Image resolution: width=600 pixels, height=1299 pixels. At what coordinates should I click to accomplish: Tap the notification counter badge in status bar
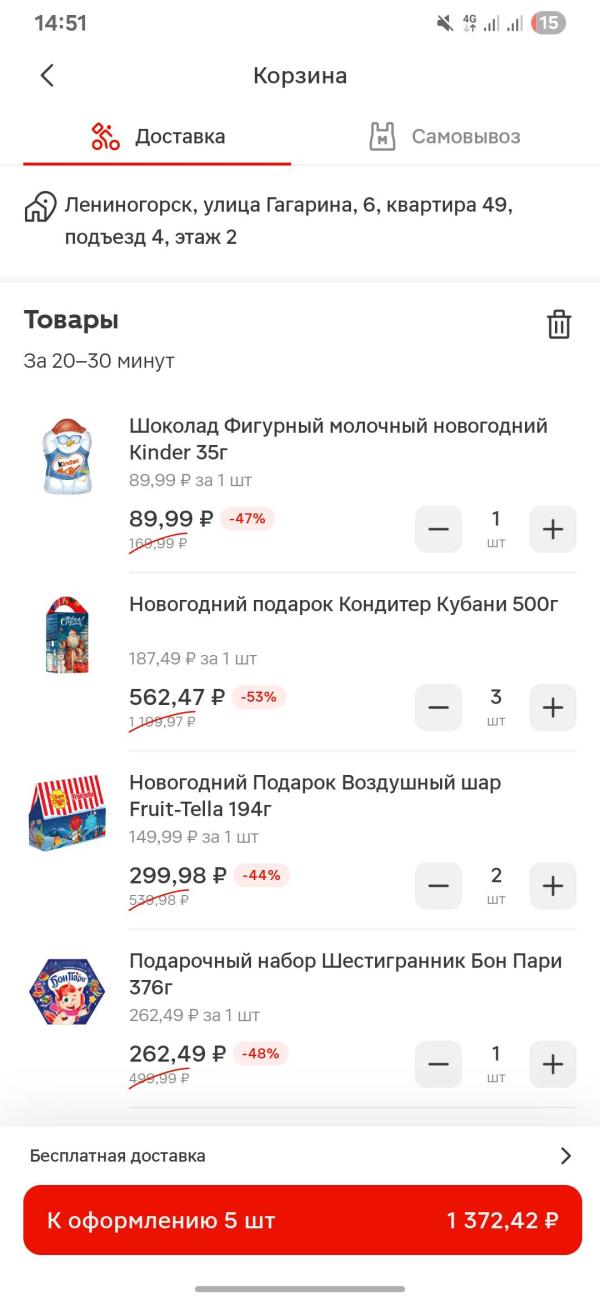(x=548, y=23)
